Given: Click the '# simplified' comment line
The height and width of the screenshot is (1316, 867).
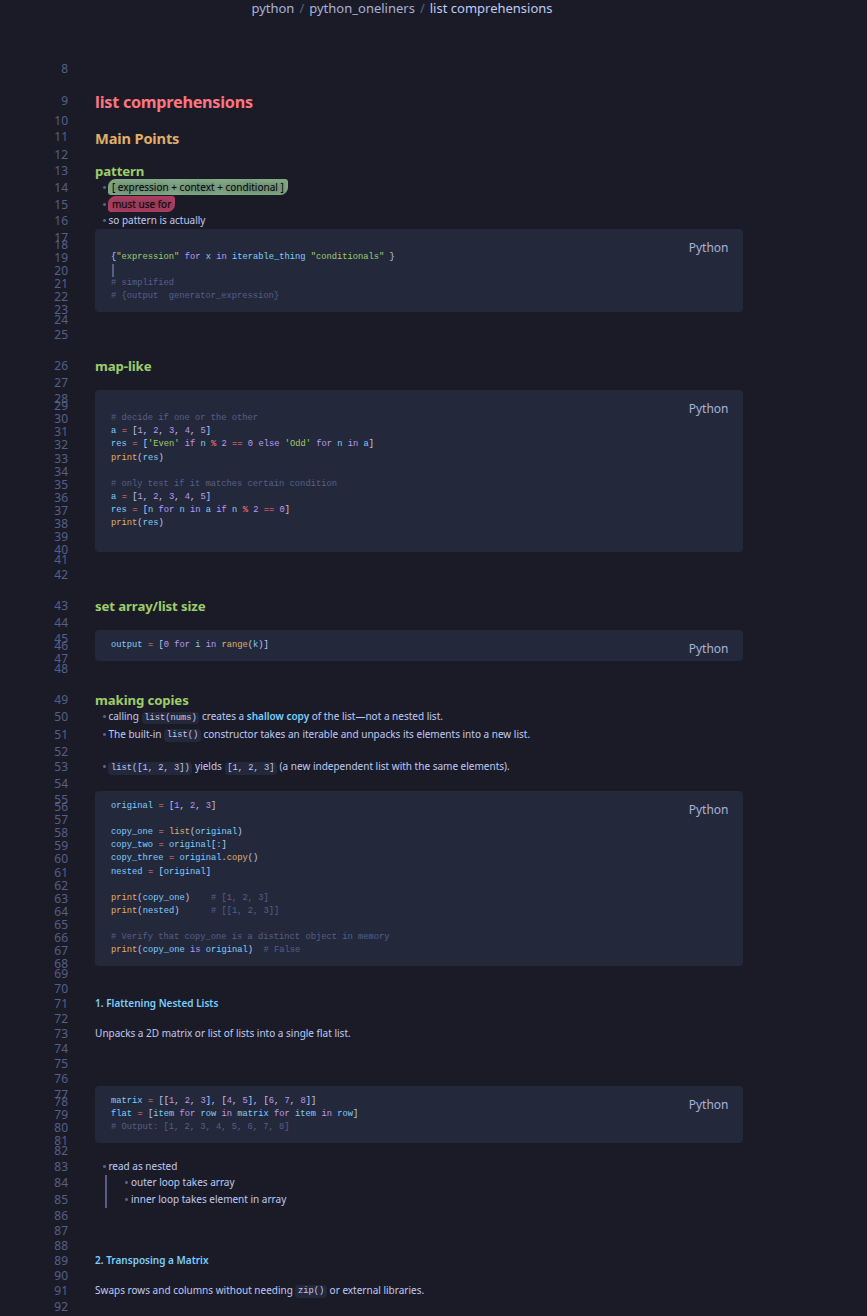Looking at the screenshot, I should click(x=142, y=282).
